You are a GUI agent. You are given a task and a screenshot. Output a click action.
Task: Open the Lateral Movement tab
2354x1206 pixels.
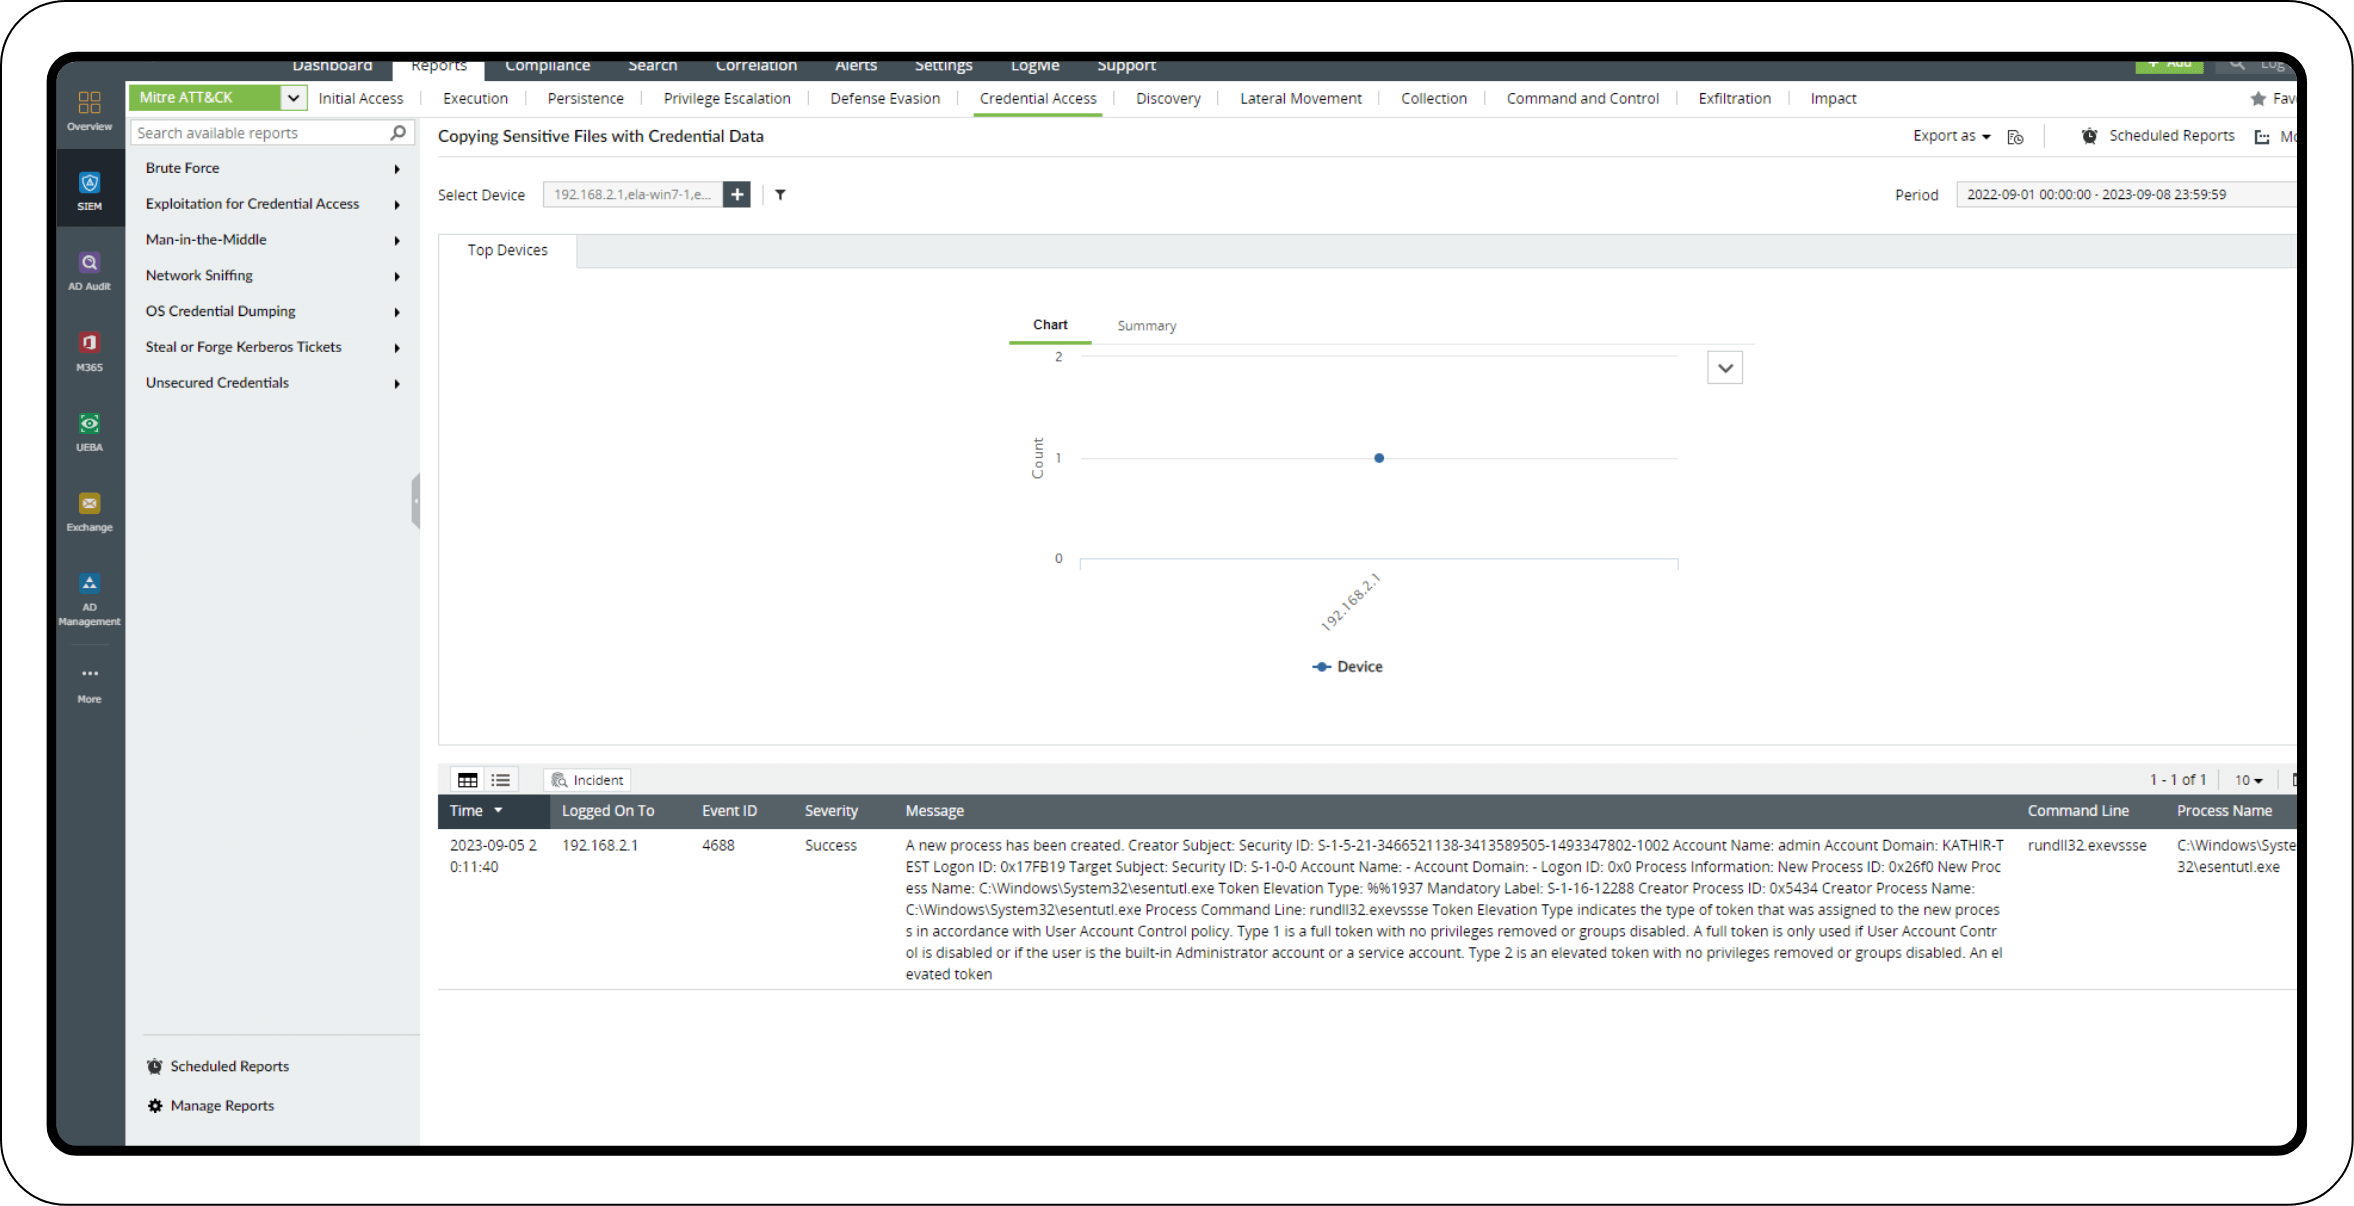coord(1300,98)
